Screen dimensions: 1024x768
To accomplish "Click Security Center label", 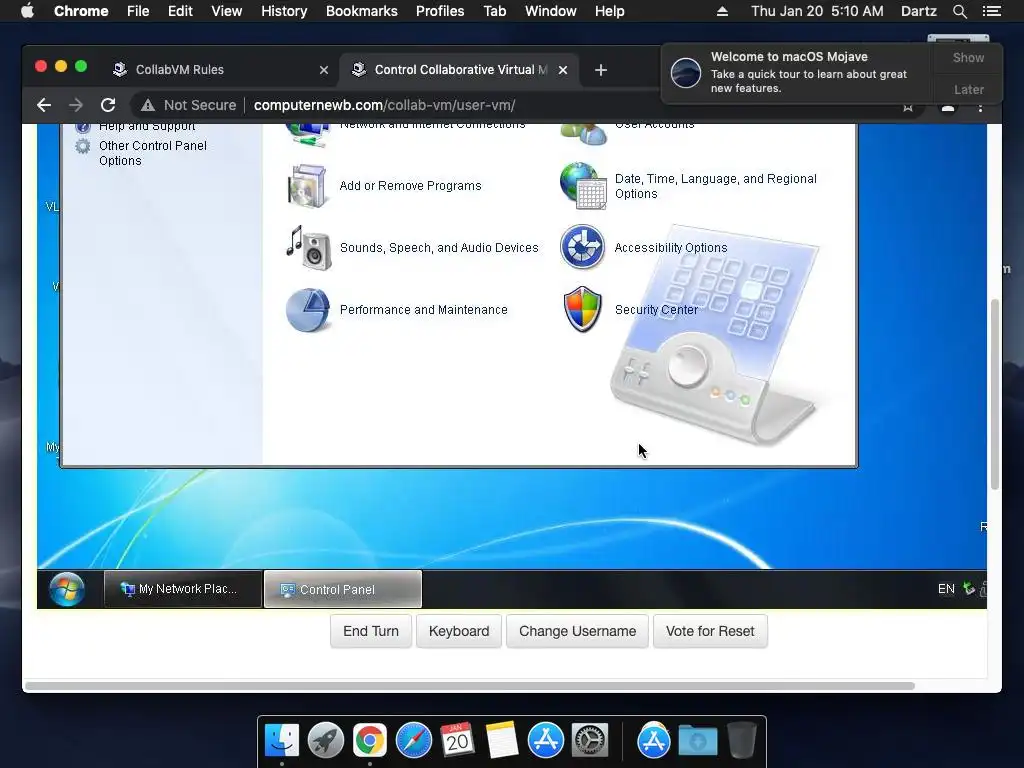I will [656, 310].
